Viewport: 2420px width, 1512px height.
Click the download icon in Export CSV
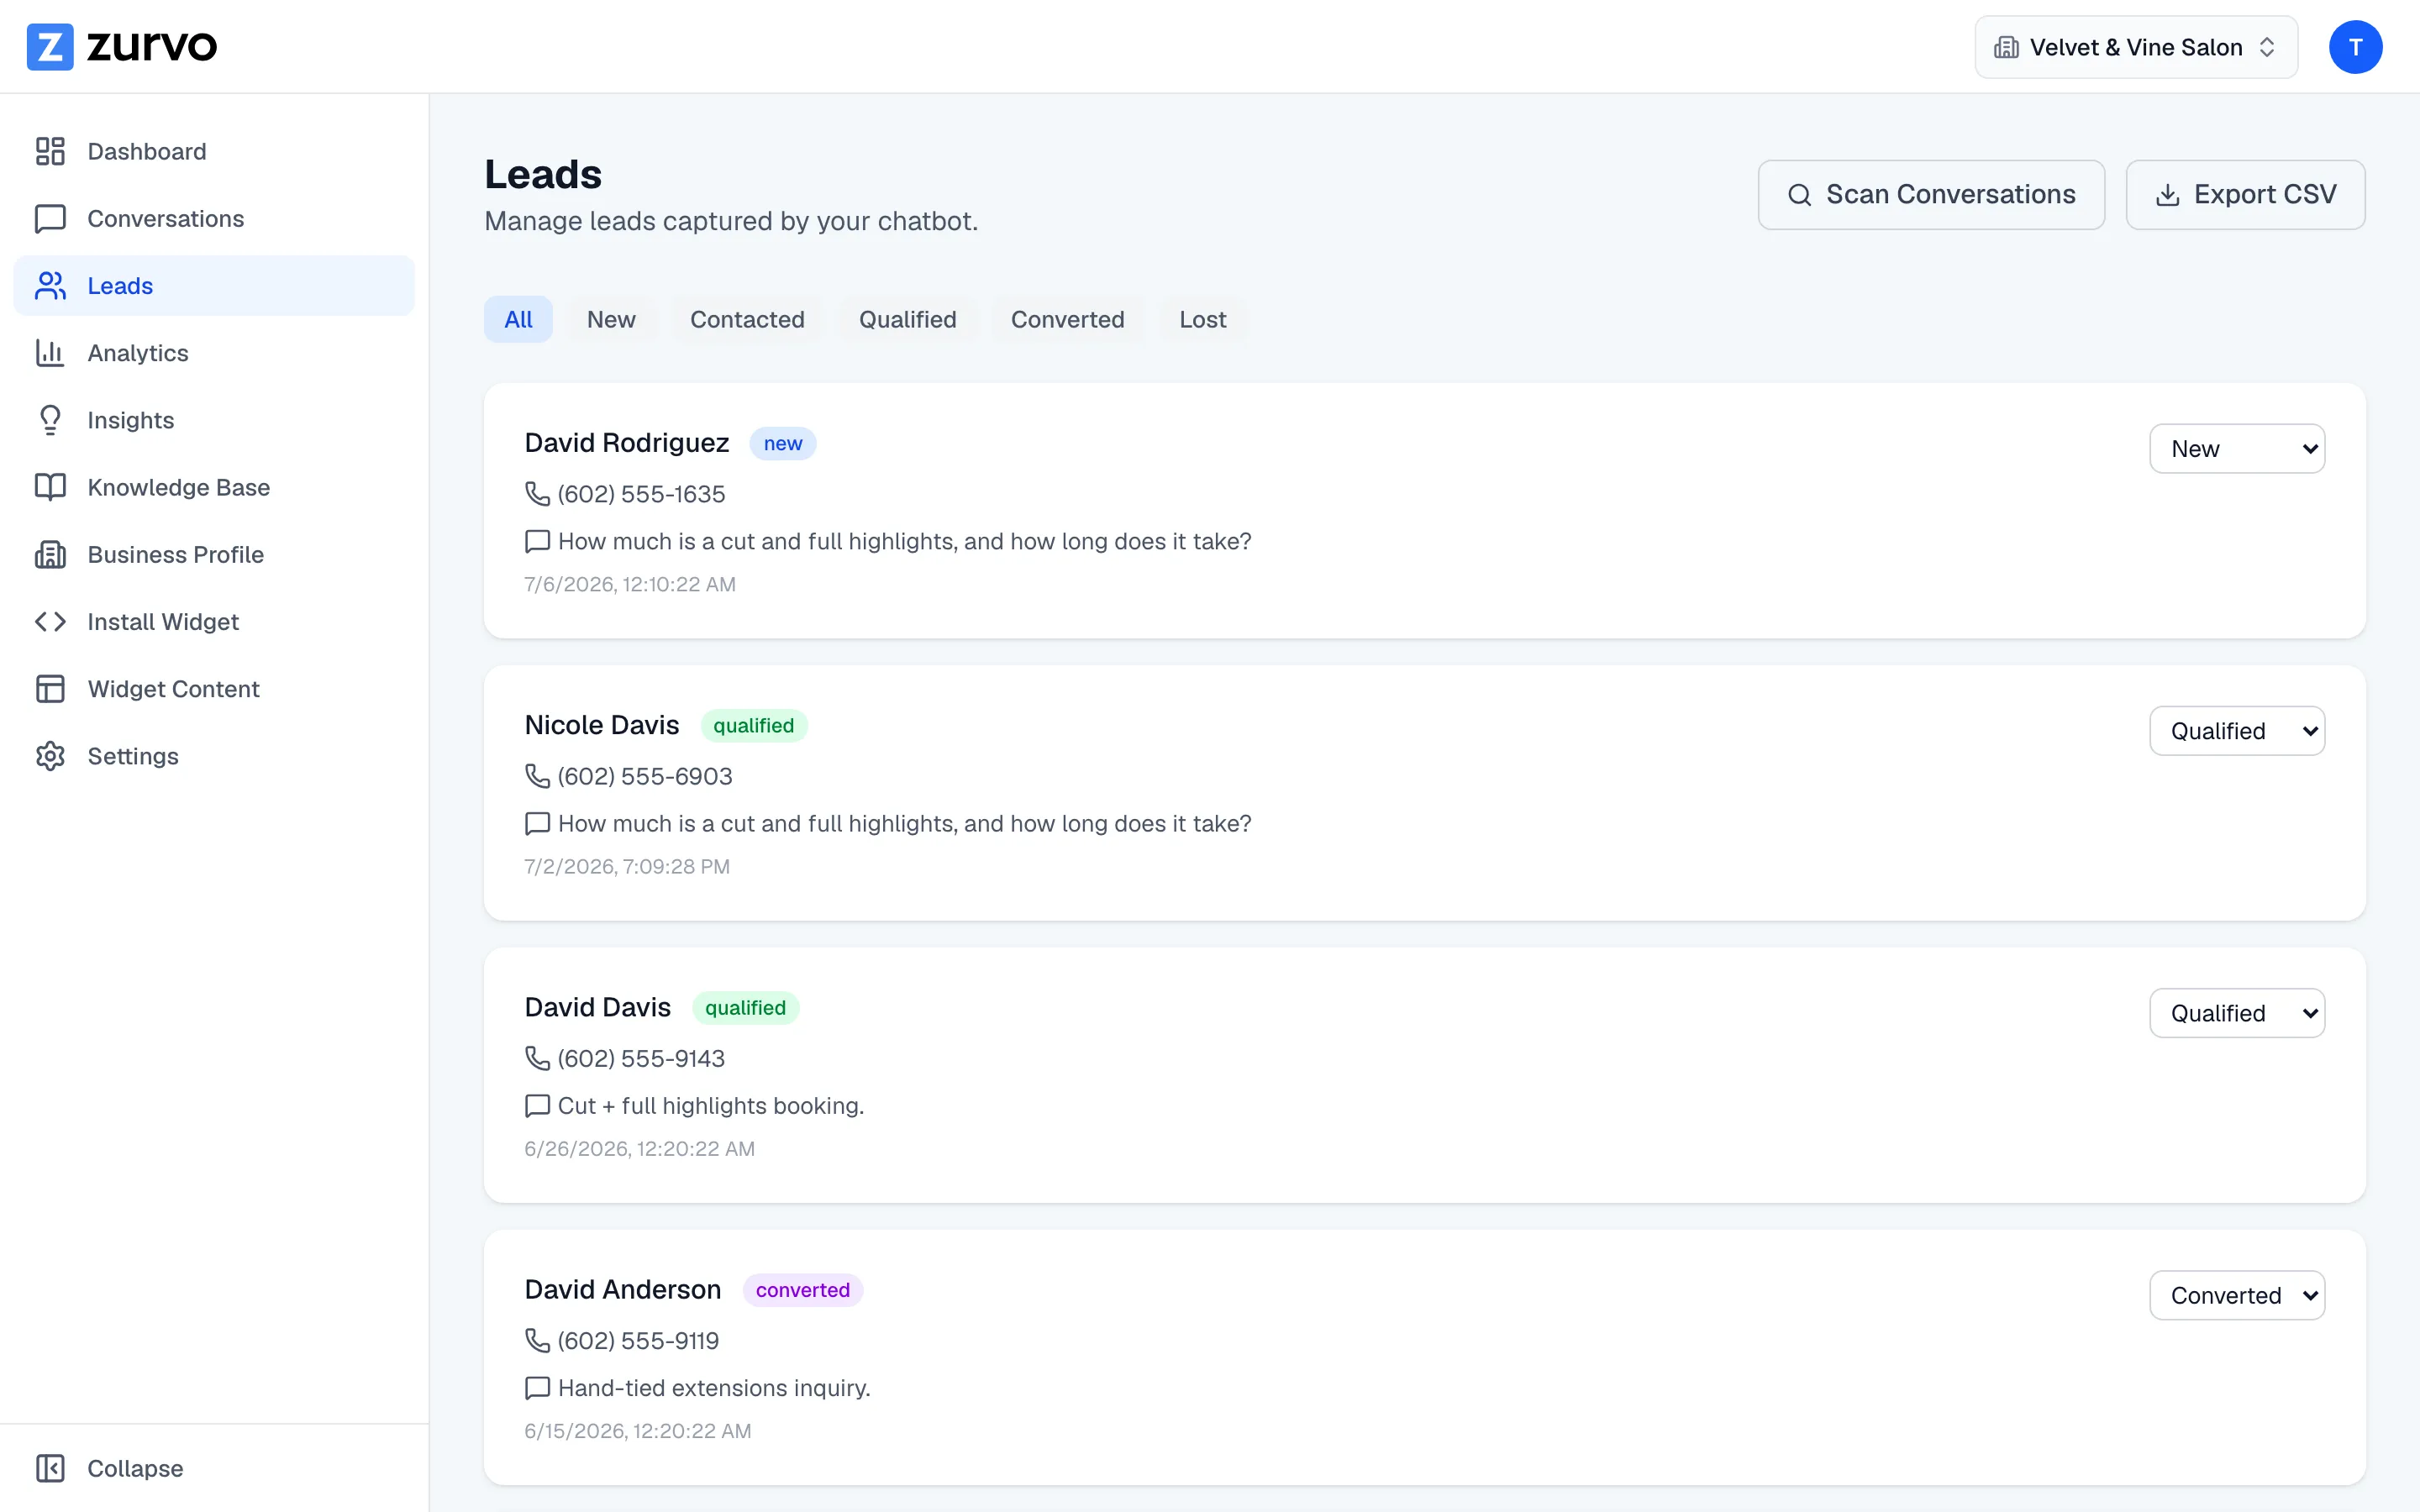(x=2168, y=195)
